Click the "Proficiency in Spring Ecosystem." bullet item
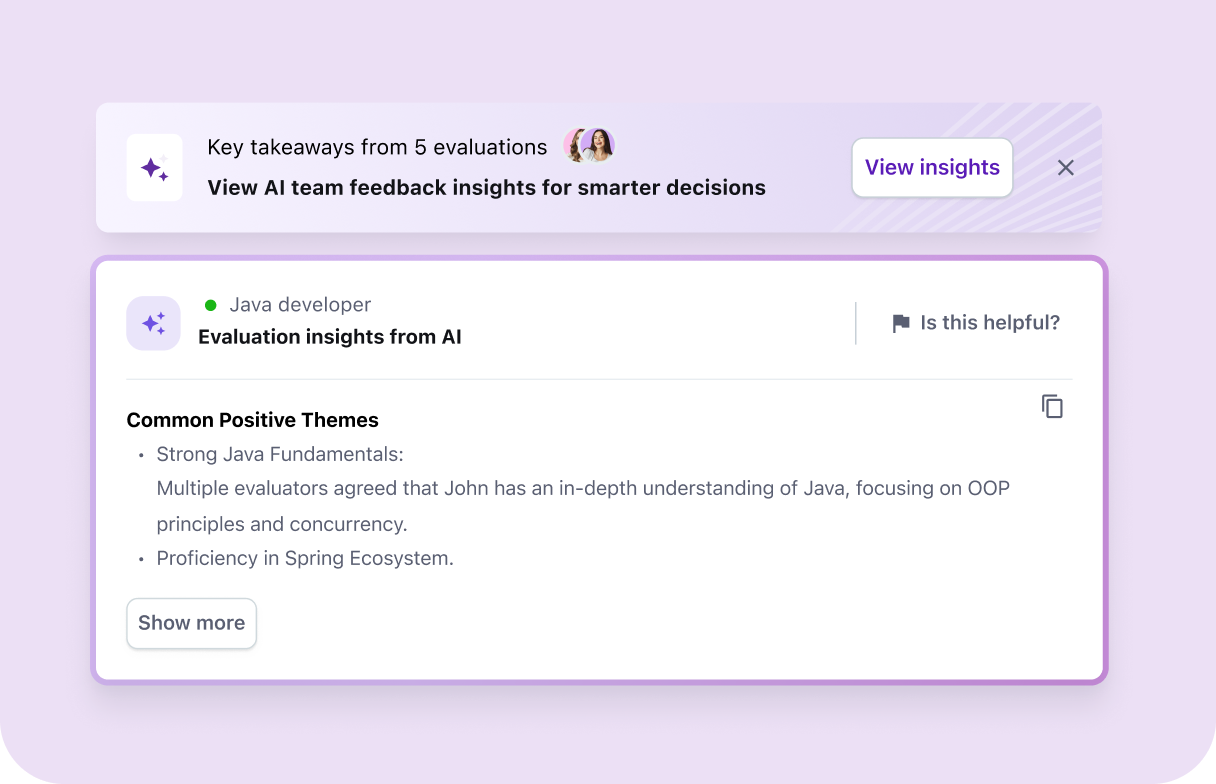 (305, 558)
